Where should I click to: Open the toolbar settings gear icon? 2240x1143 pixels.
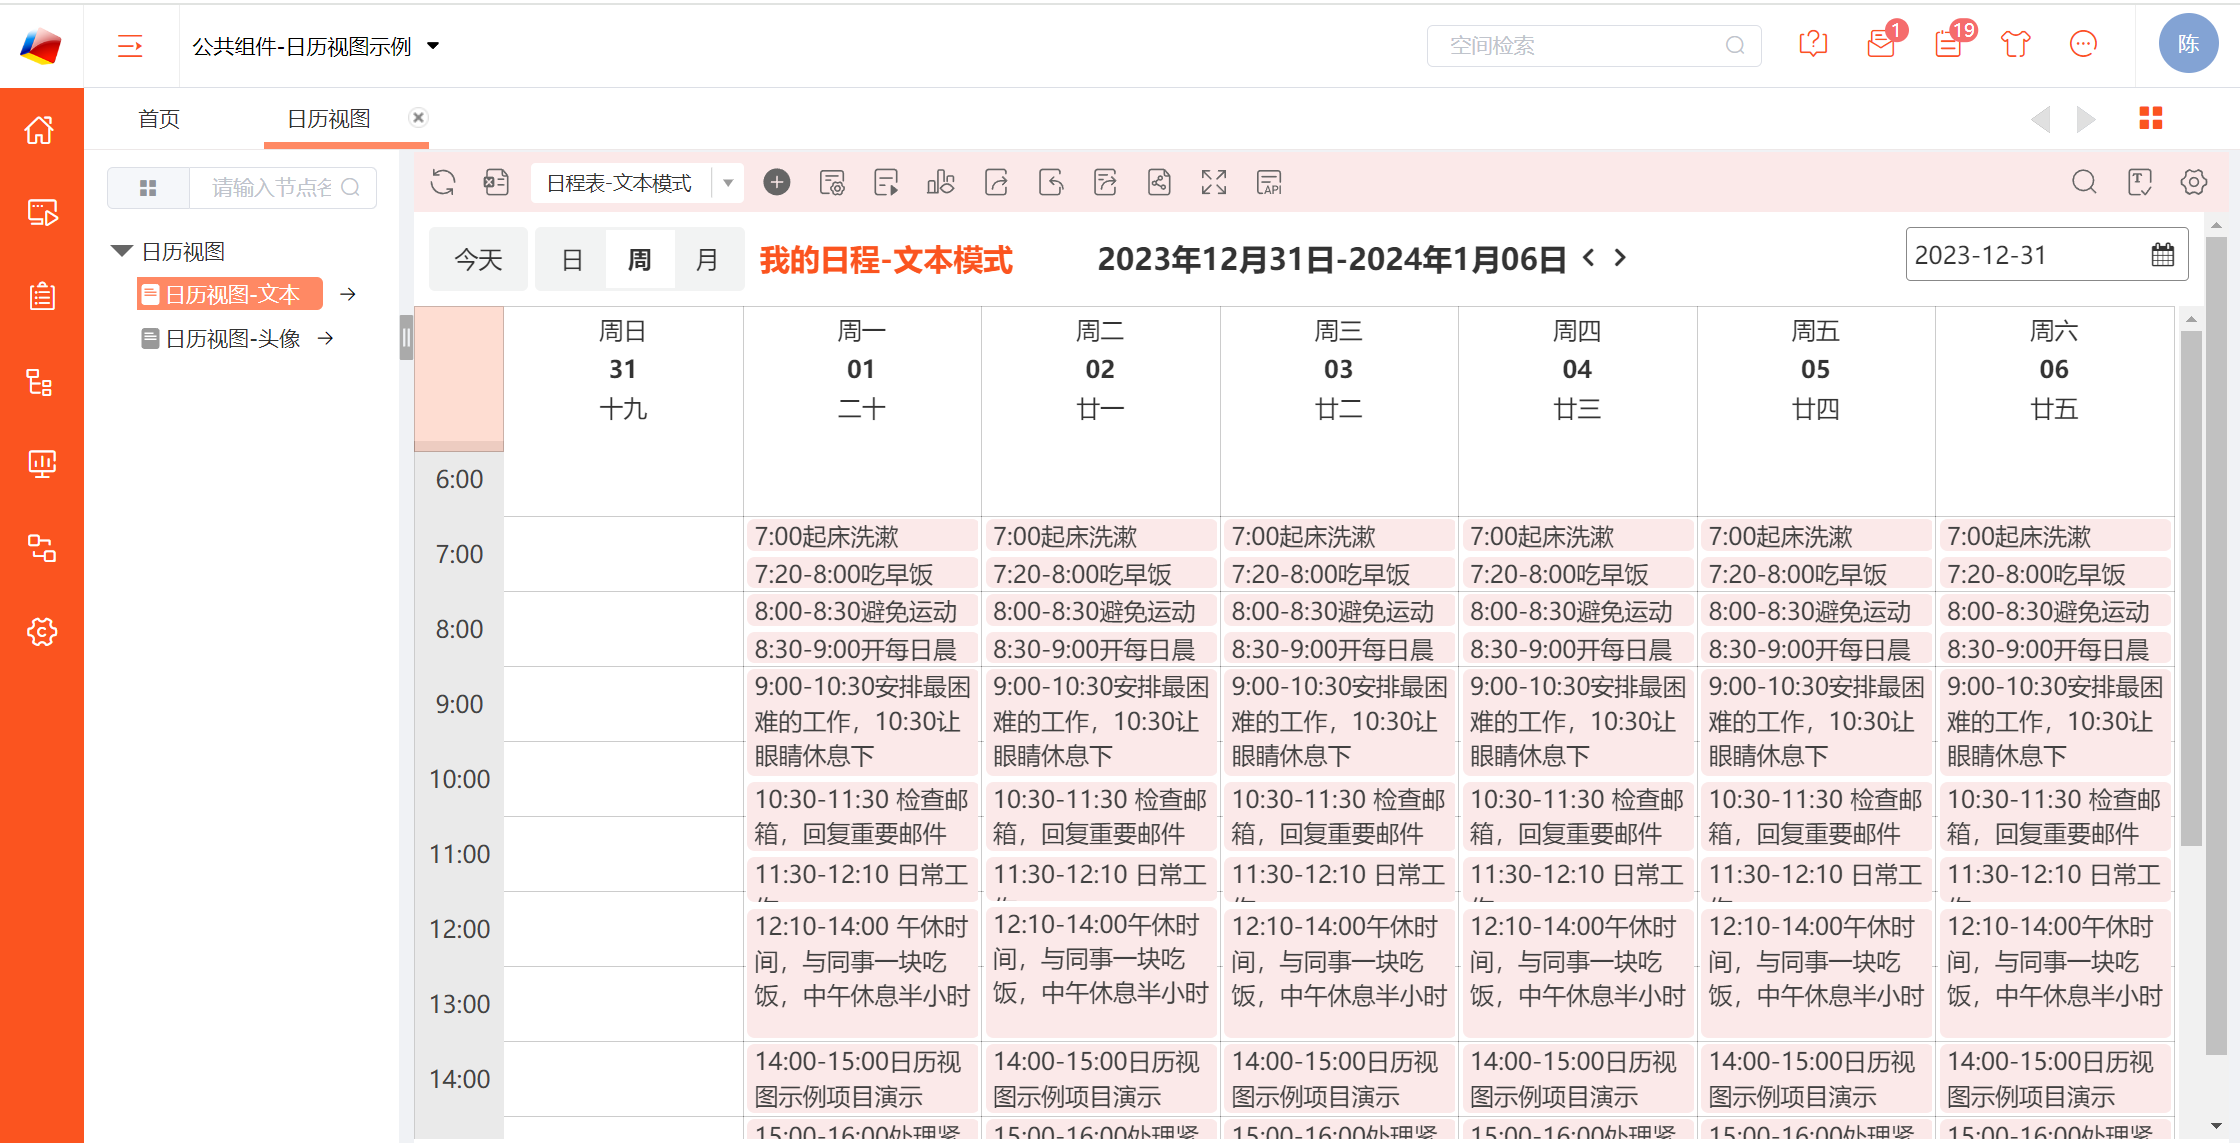[2194, 182]
